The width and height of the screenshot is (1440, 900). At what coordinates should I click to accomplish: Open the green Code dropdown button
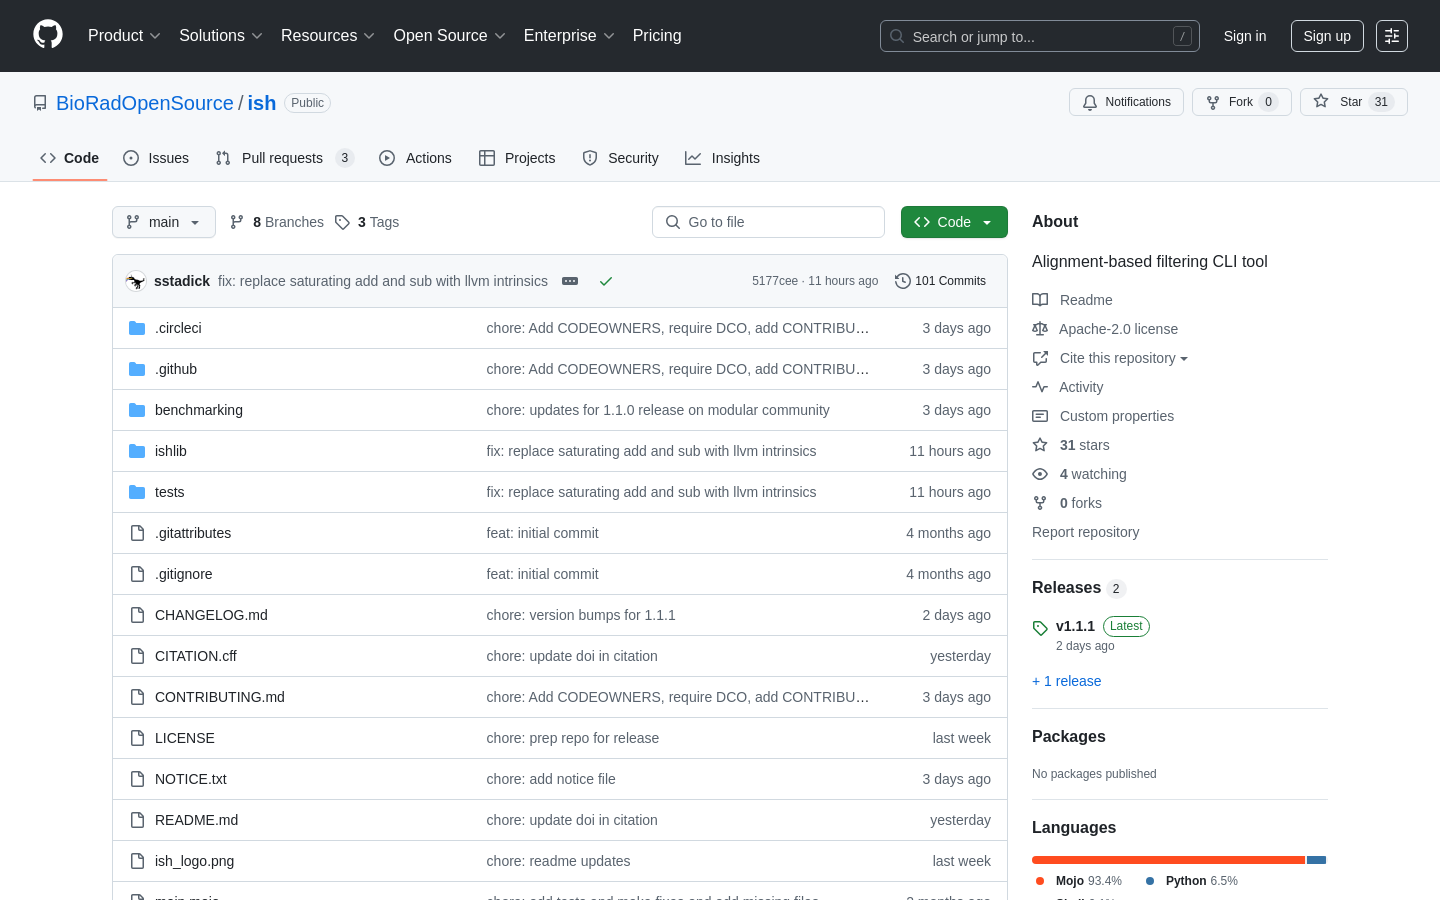(x=954, y=222)
